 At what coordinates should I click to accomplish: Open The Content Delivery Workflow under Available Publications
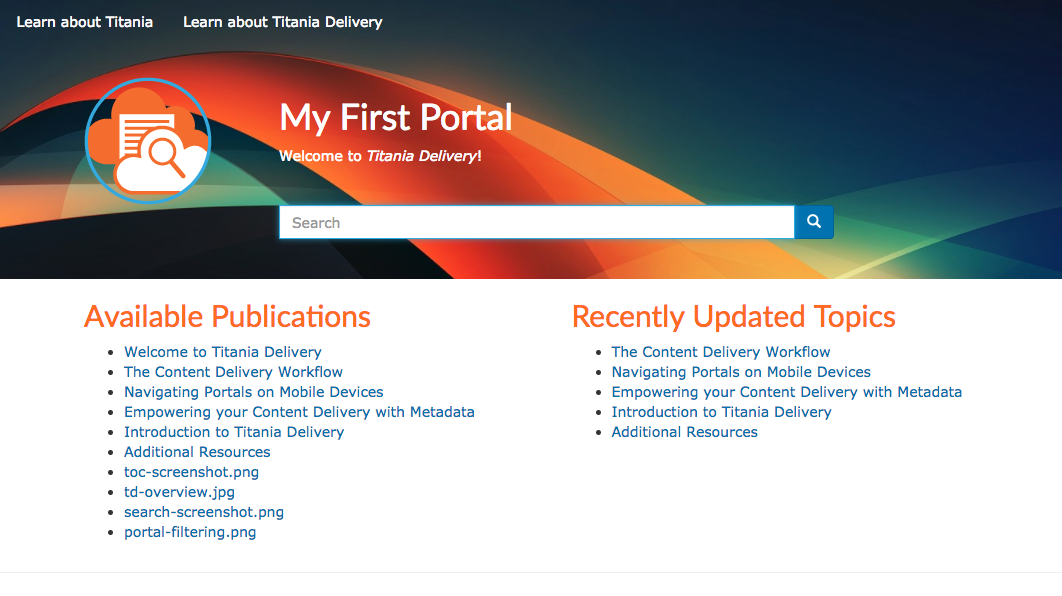[233, 372]
